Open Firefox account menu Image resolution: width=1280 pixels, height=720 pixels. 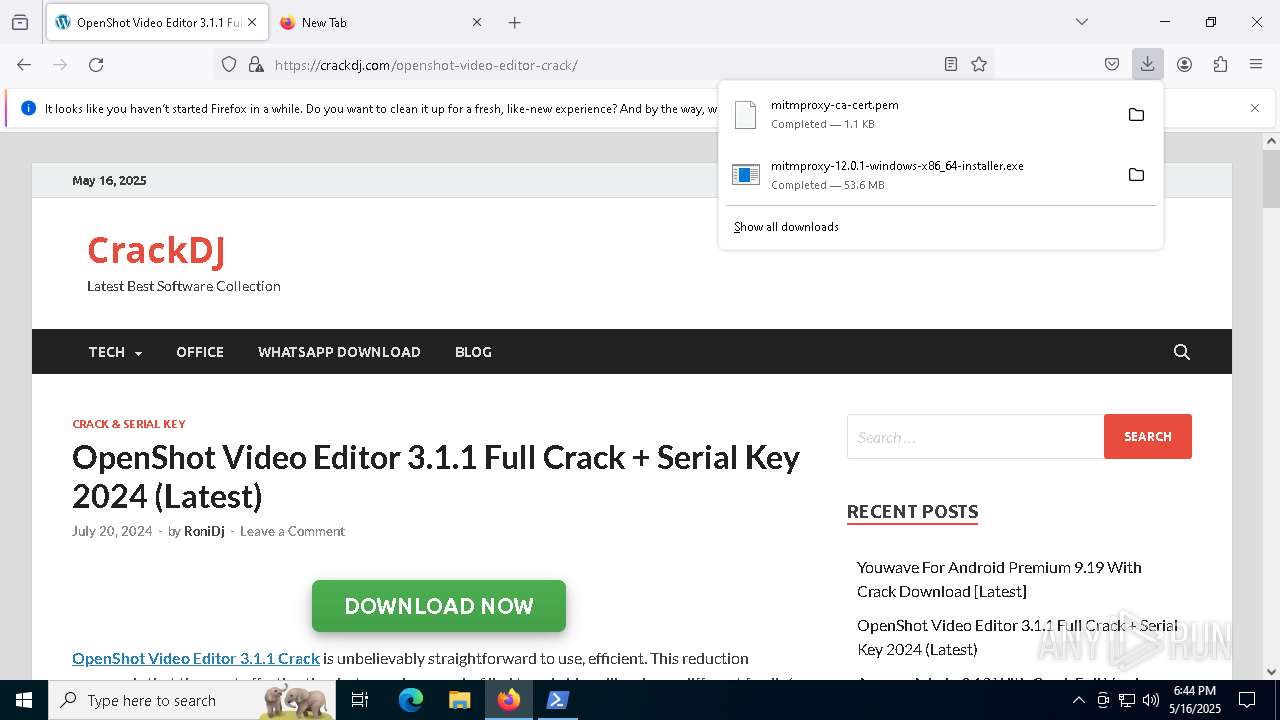pos(1184,64)
